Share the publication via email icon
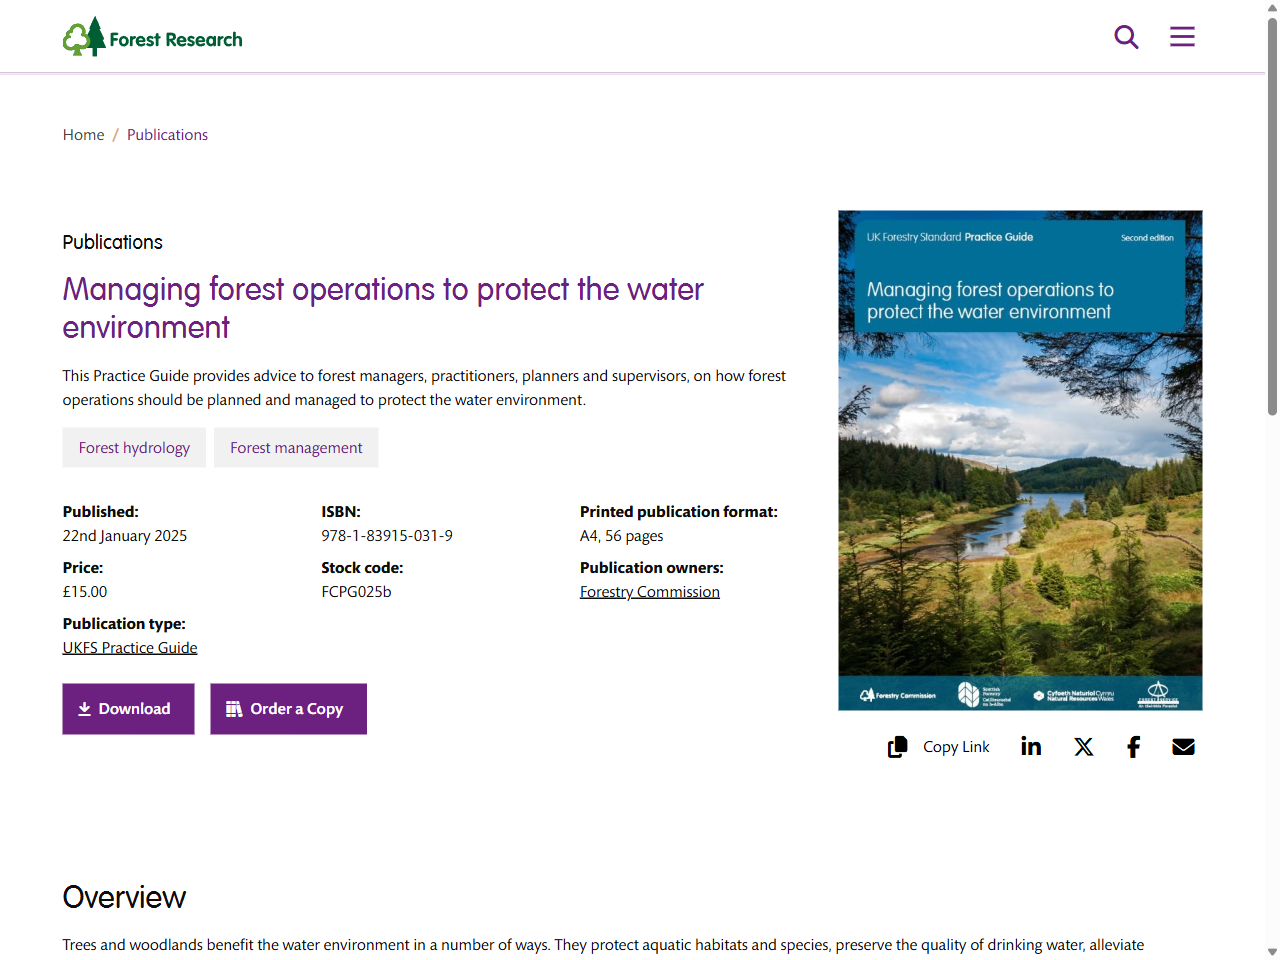 coord(1183,746)
